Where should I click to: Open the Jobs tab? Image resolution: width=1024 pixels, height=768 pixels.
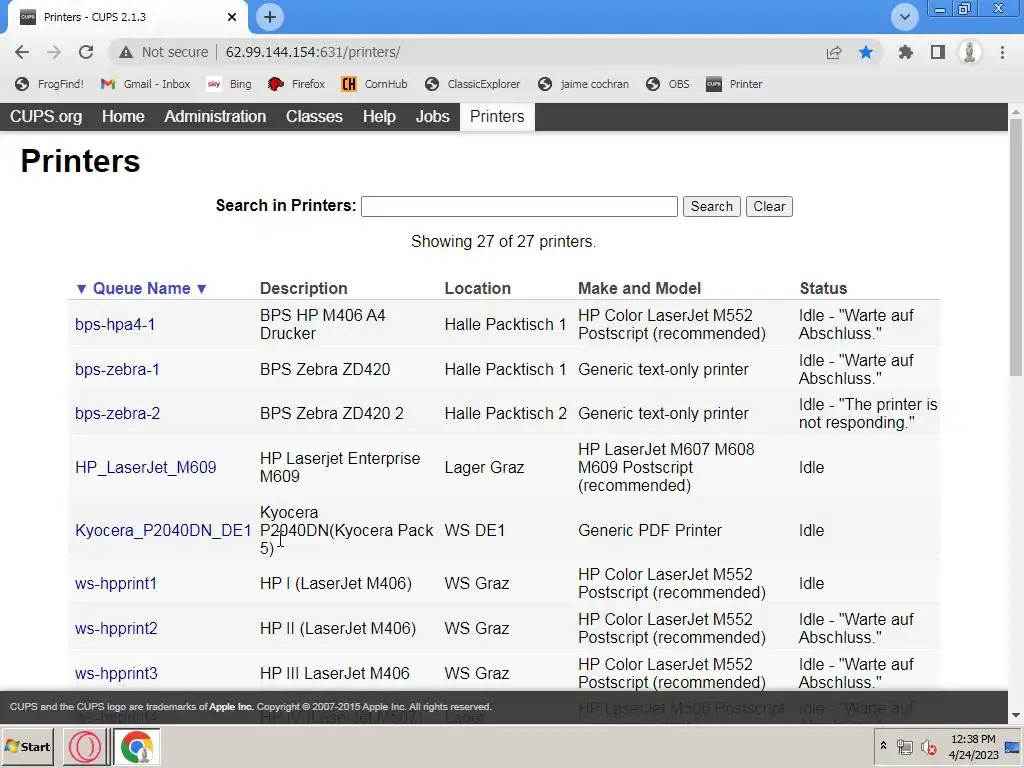click(x=432, y=116)
